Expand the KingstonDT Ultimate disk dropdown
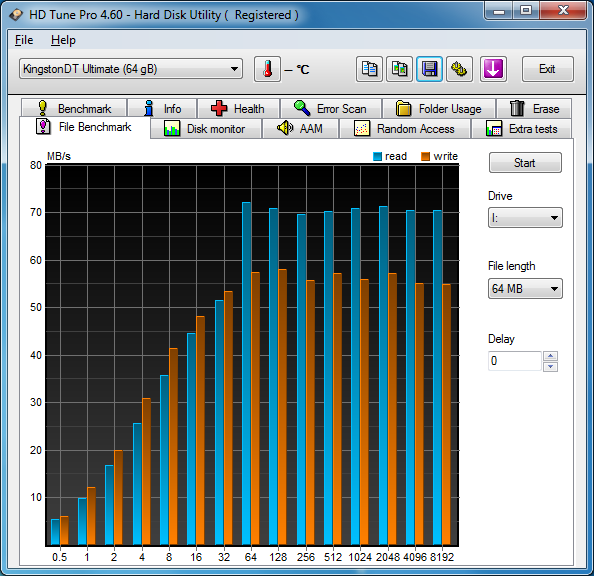Image resolution: width=594 pixels, height=576 pixels. tap(131, 69)
